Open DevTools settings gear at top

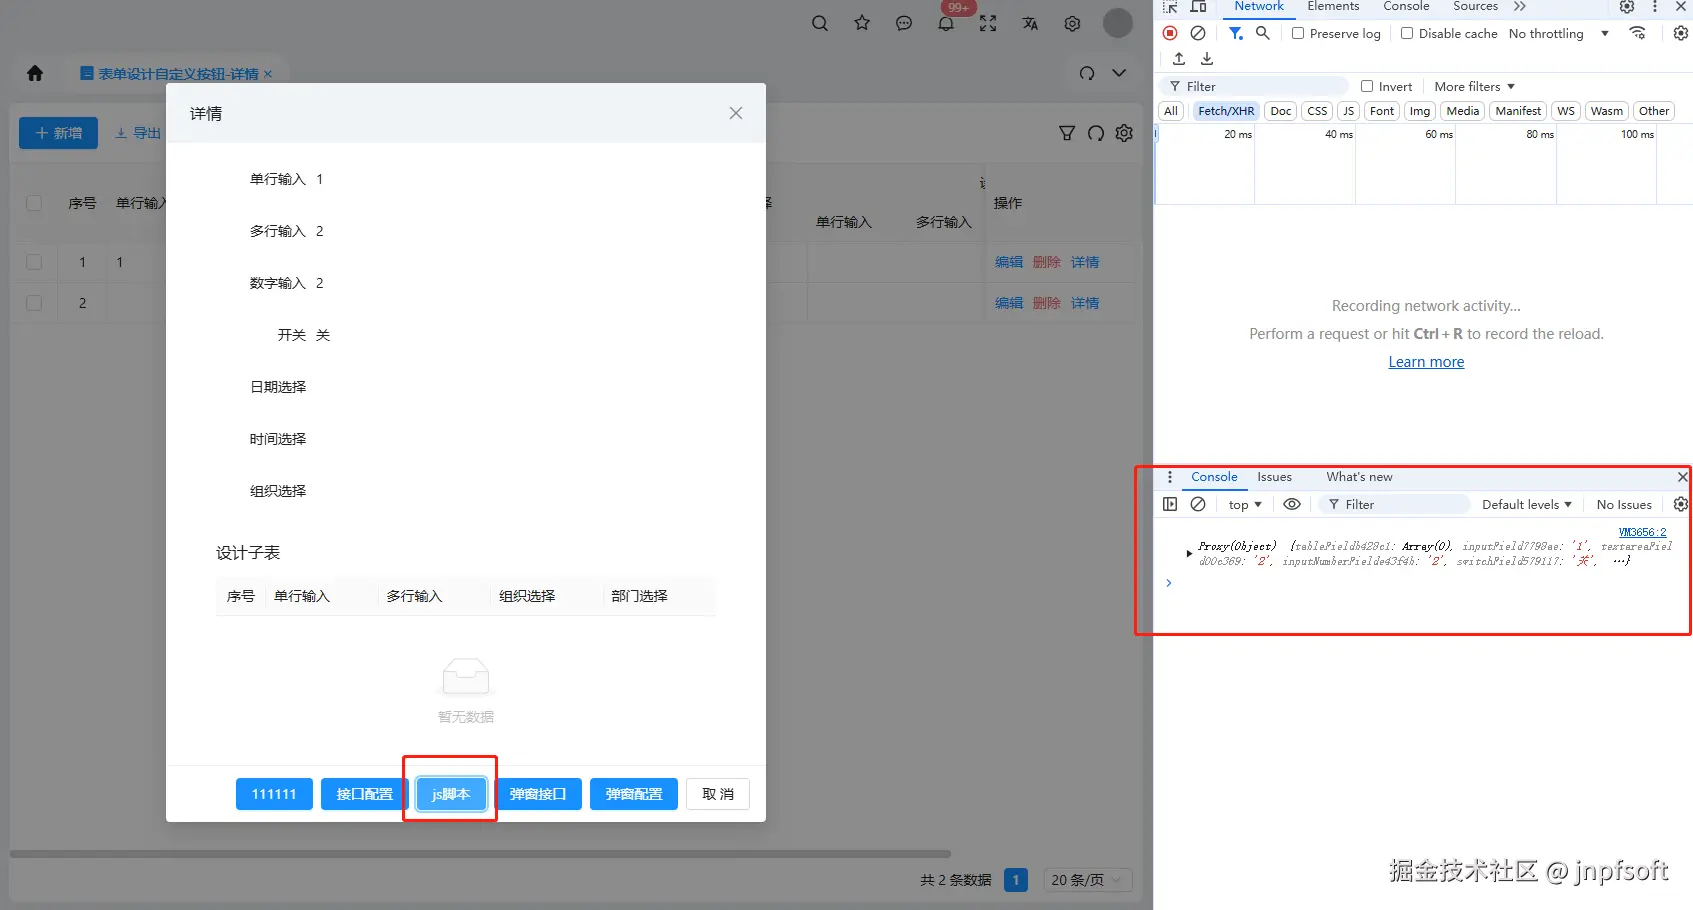pos(1627,6)
